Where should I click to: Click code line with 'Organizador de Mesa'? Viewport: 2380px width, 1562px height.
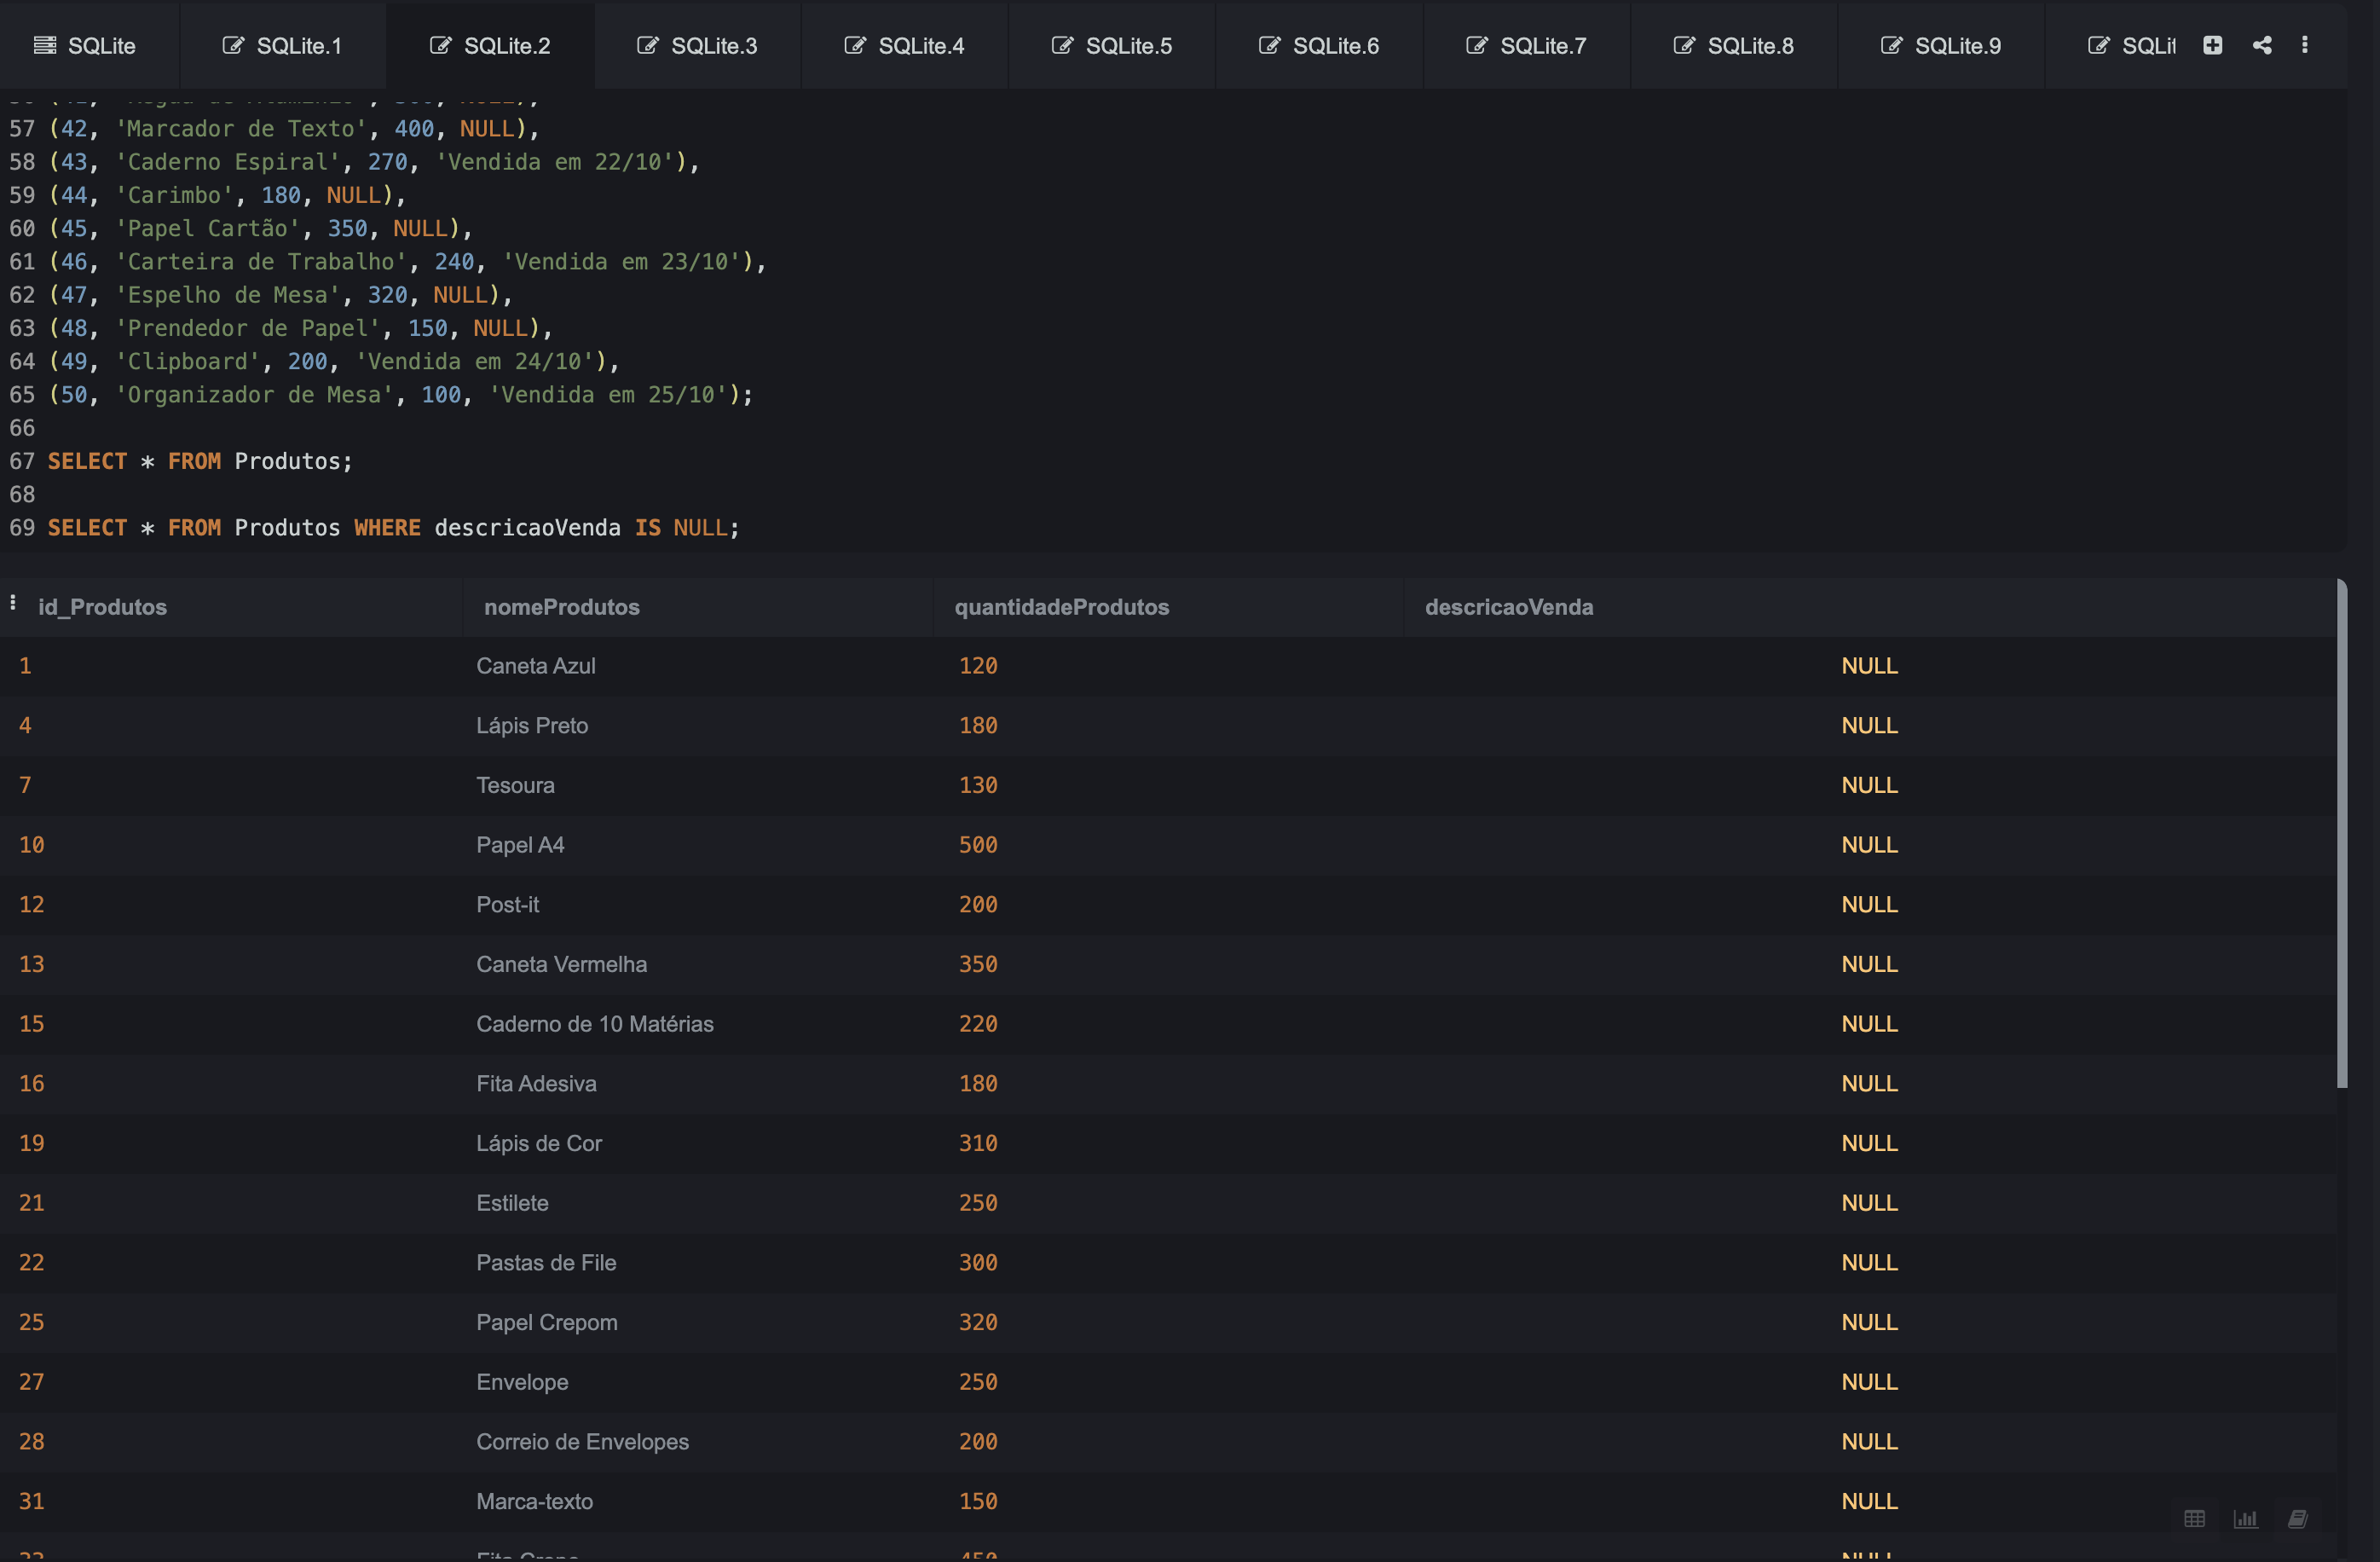click(400, 395)
